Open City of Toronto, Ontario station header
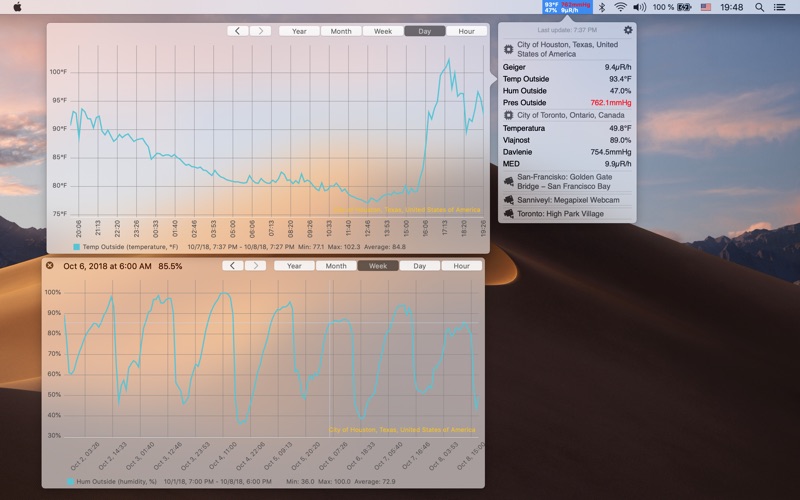The image size is (800, 500). point(567,115)
